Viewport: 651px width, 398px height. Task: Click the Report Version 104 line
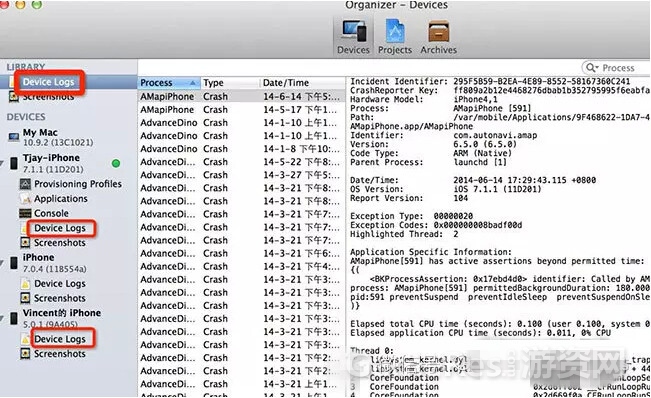[409, 198]
